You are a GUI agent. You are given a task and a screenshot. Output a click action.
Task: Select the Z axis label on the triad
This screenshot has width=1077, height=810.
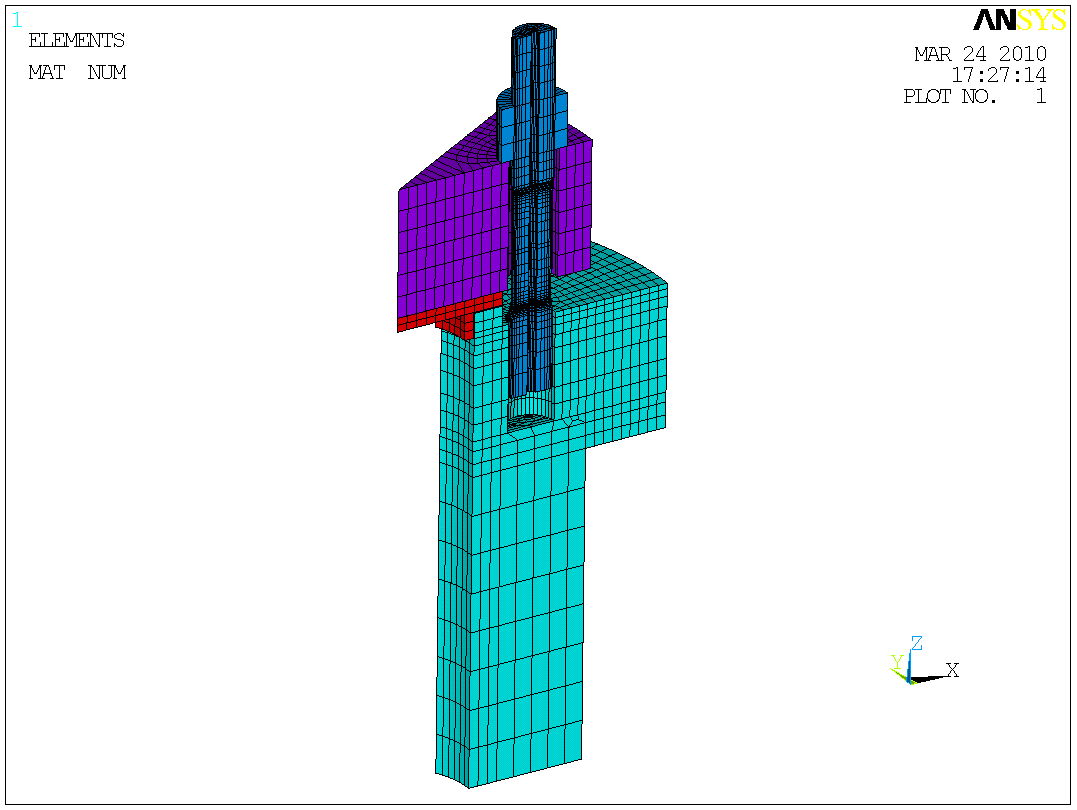click(x=916, y=643)
